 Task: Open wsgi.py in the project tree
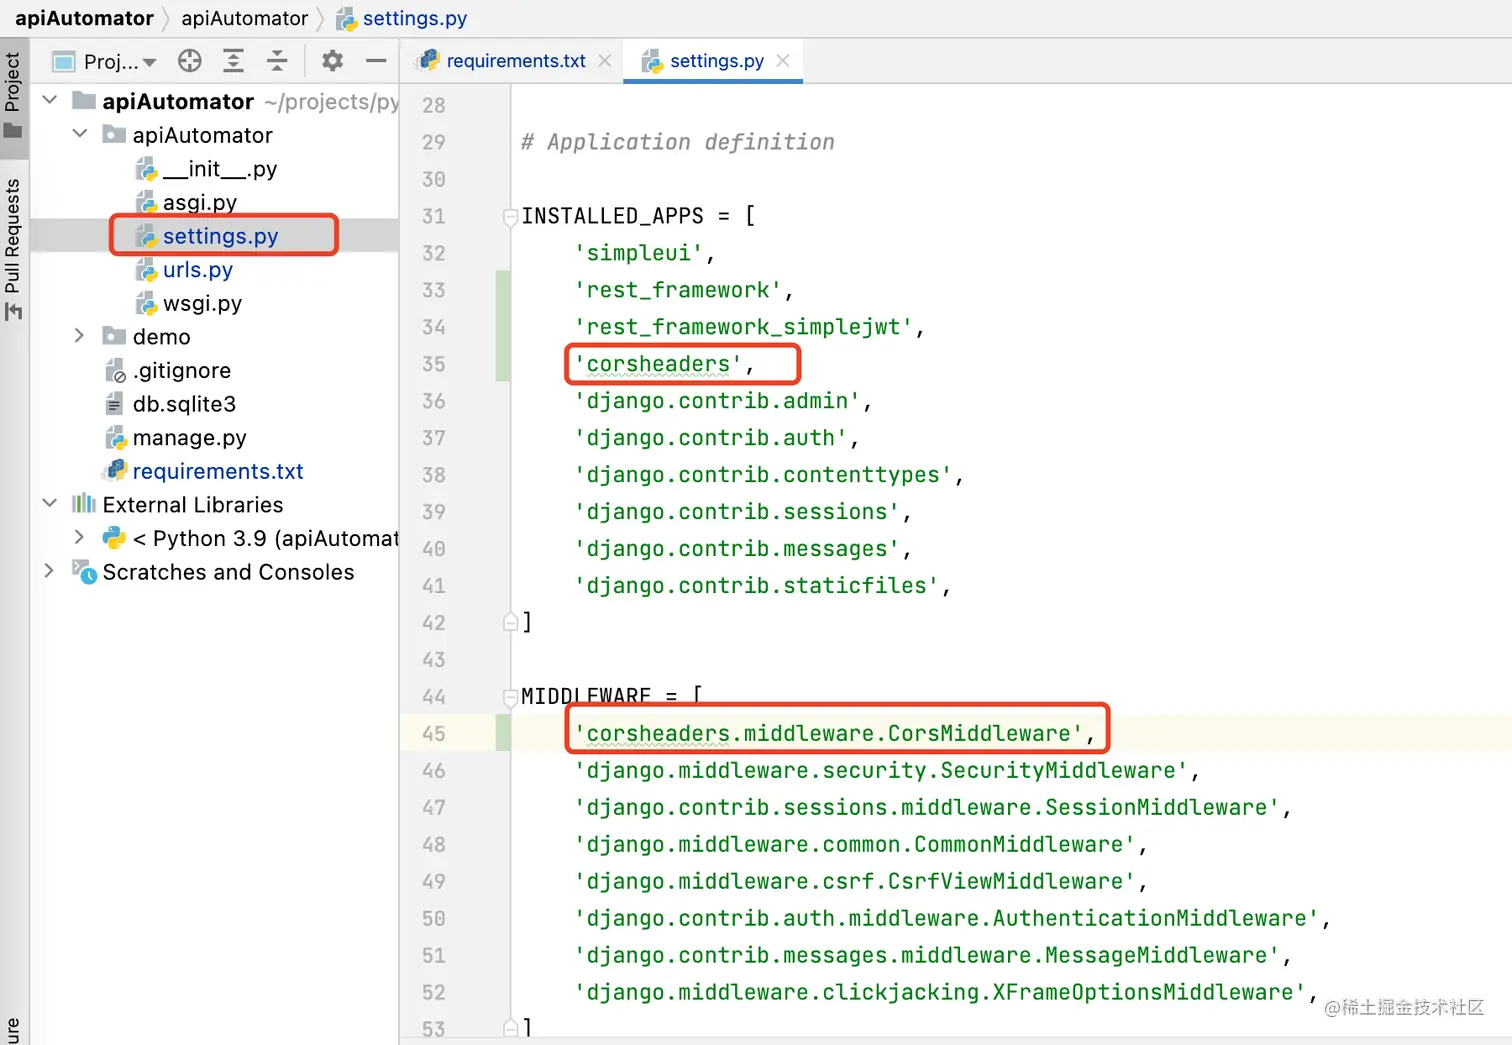click(x=188, y=303)
